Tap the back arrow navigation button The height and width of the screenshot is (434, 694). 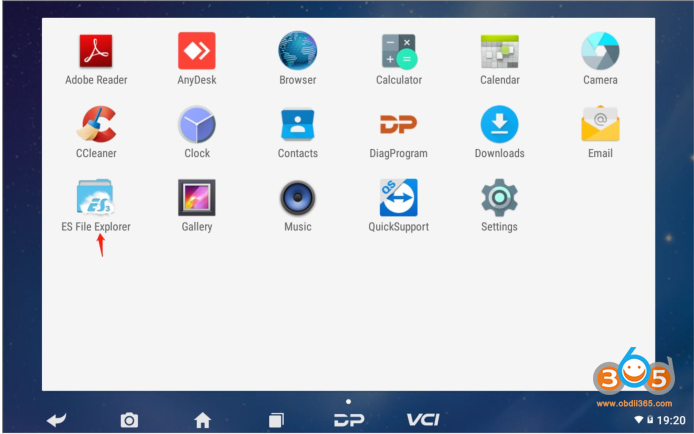pos(56,419)
